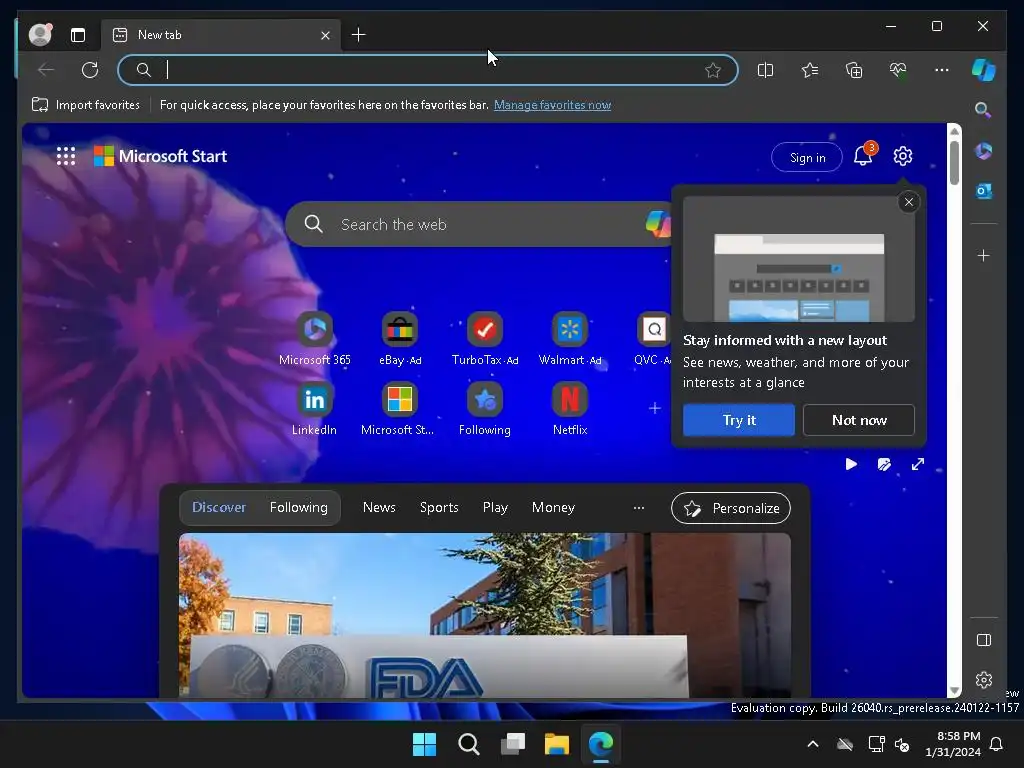
Task: Open Outlook in the sidebar
Action: point(984,191)
